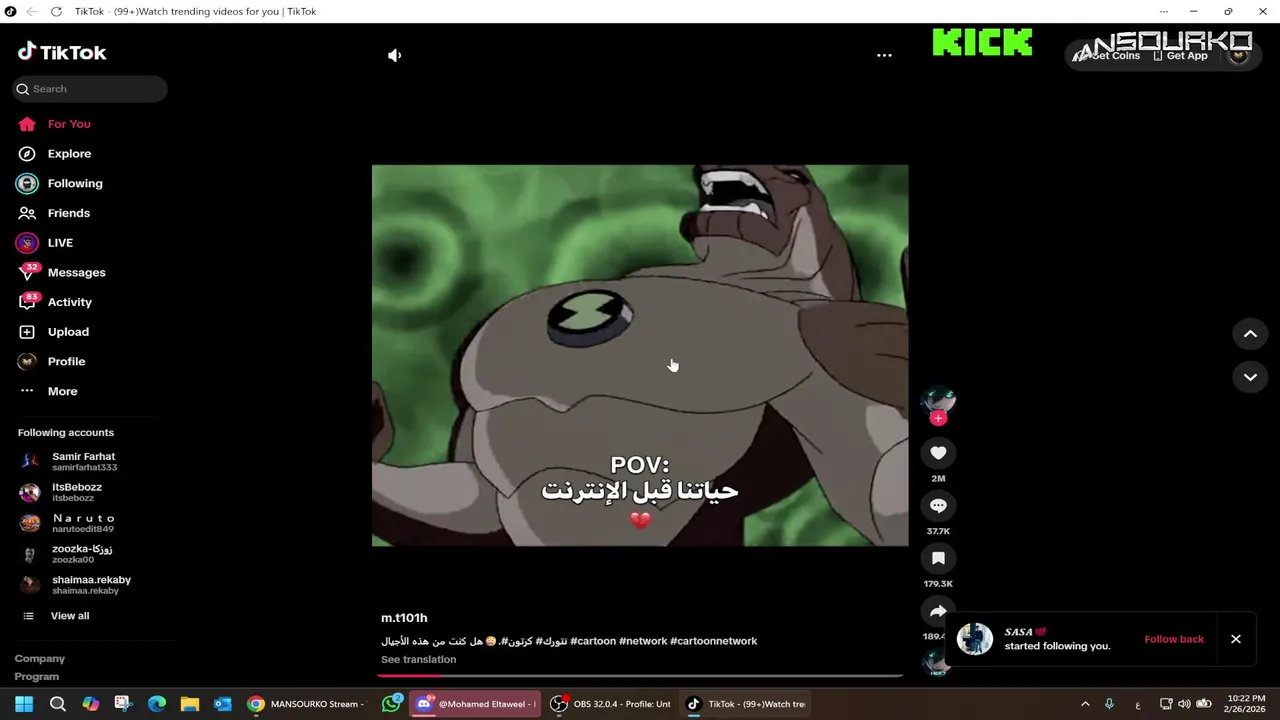1280x720 pixels.
Task: Open the taskbar volume control
Action: click(1184, 704)
